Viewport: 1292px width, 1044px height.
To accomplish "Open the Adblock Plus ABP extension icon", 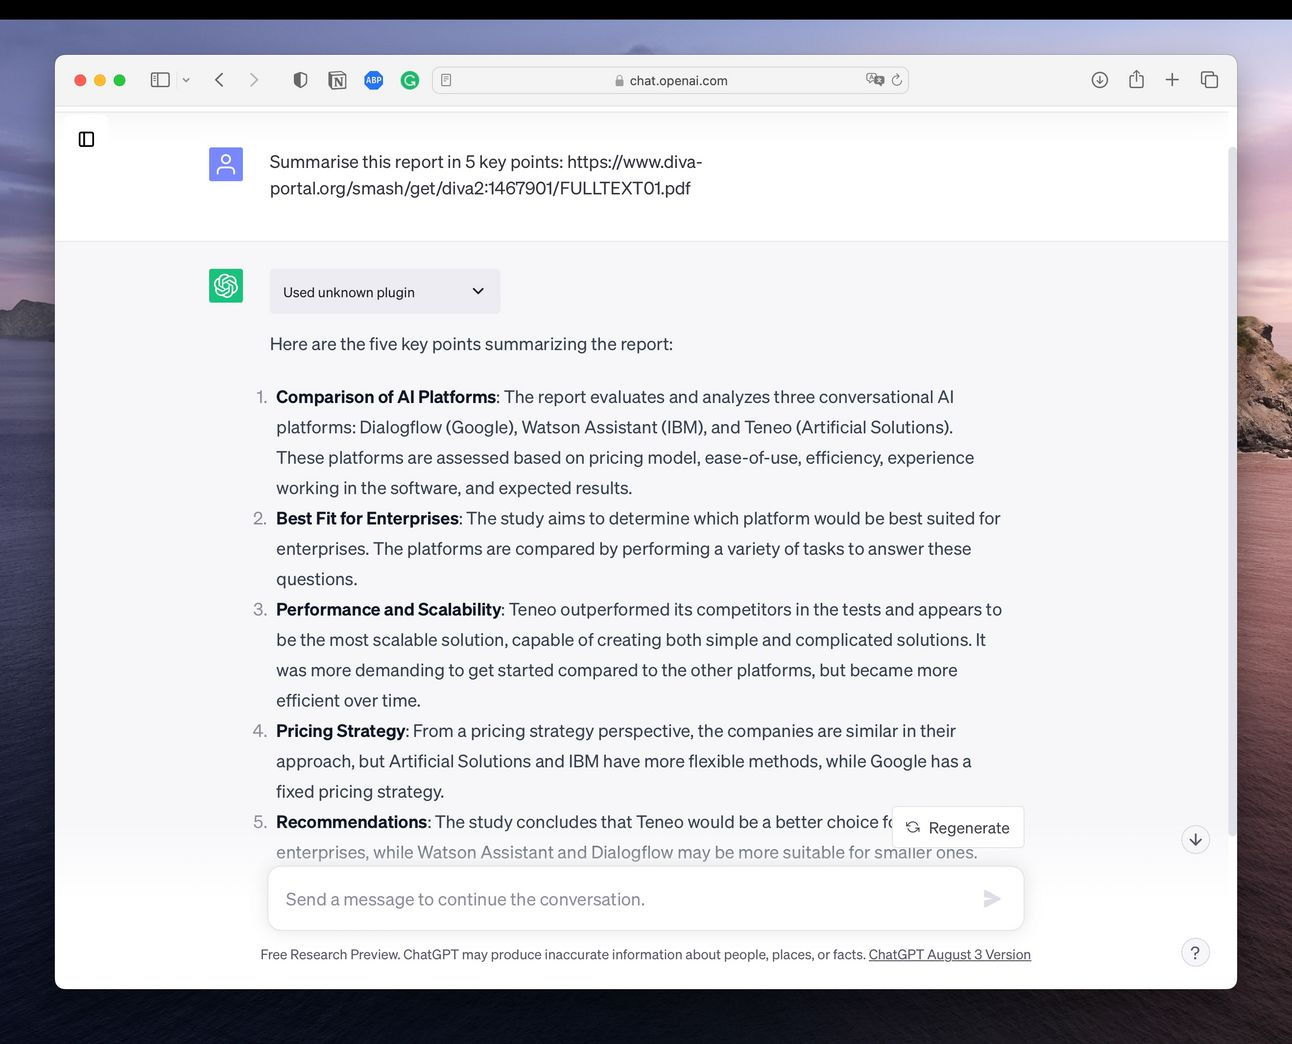I will [x=373, y=80].
